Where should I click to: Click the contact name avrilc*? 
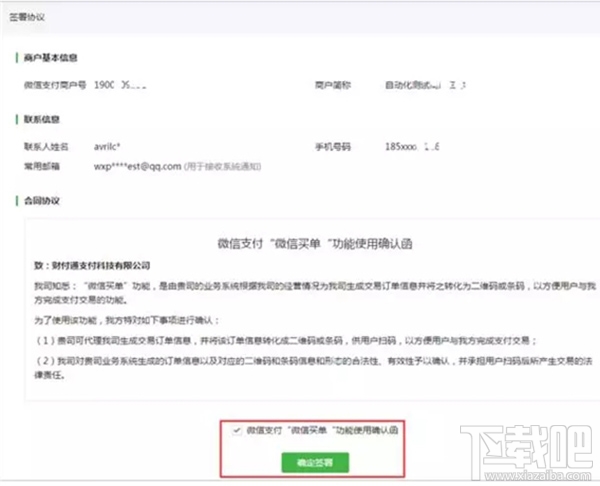coord(107,147)
